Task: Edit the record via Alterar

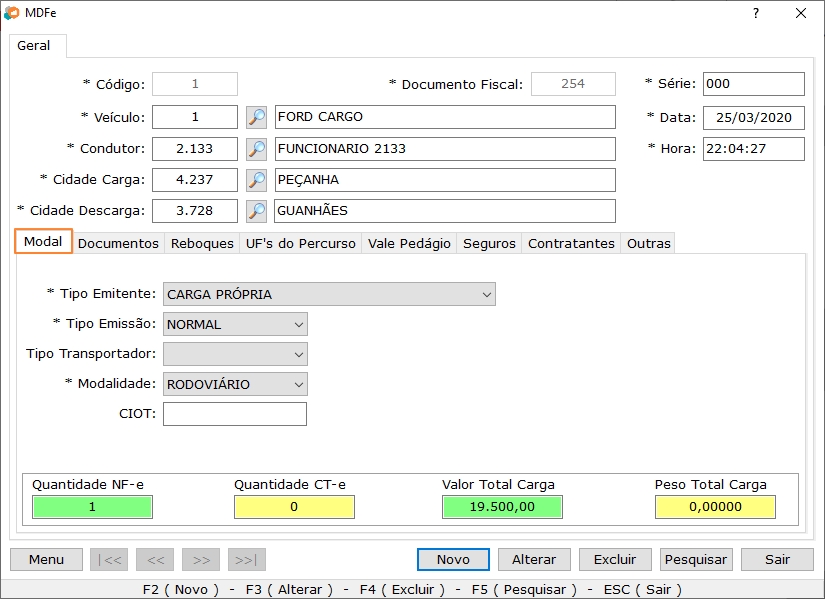Action: click(534, 559)
